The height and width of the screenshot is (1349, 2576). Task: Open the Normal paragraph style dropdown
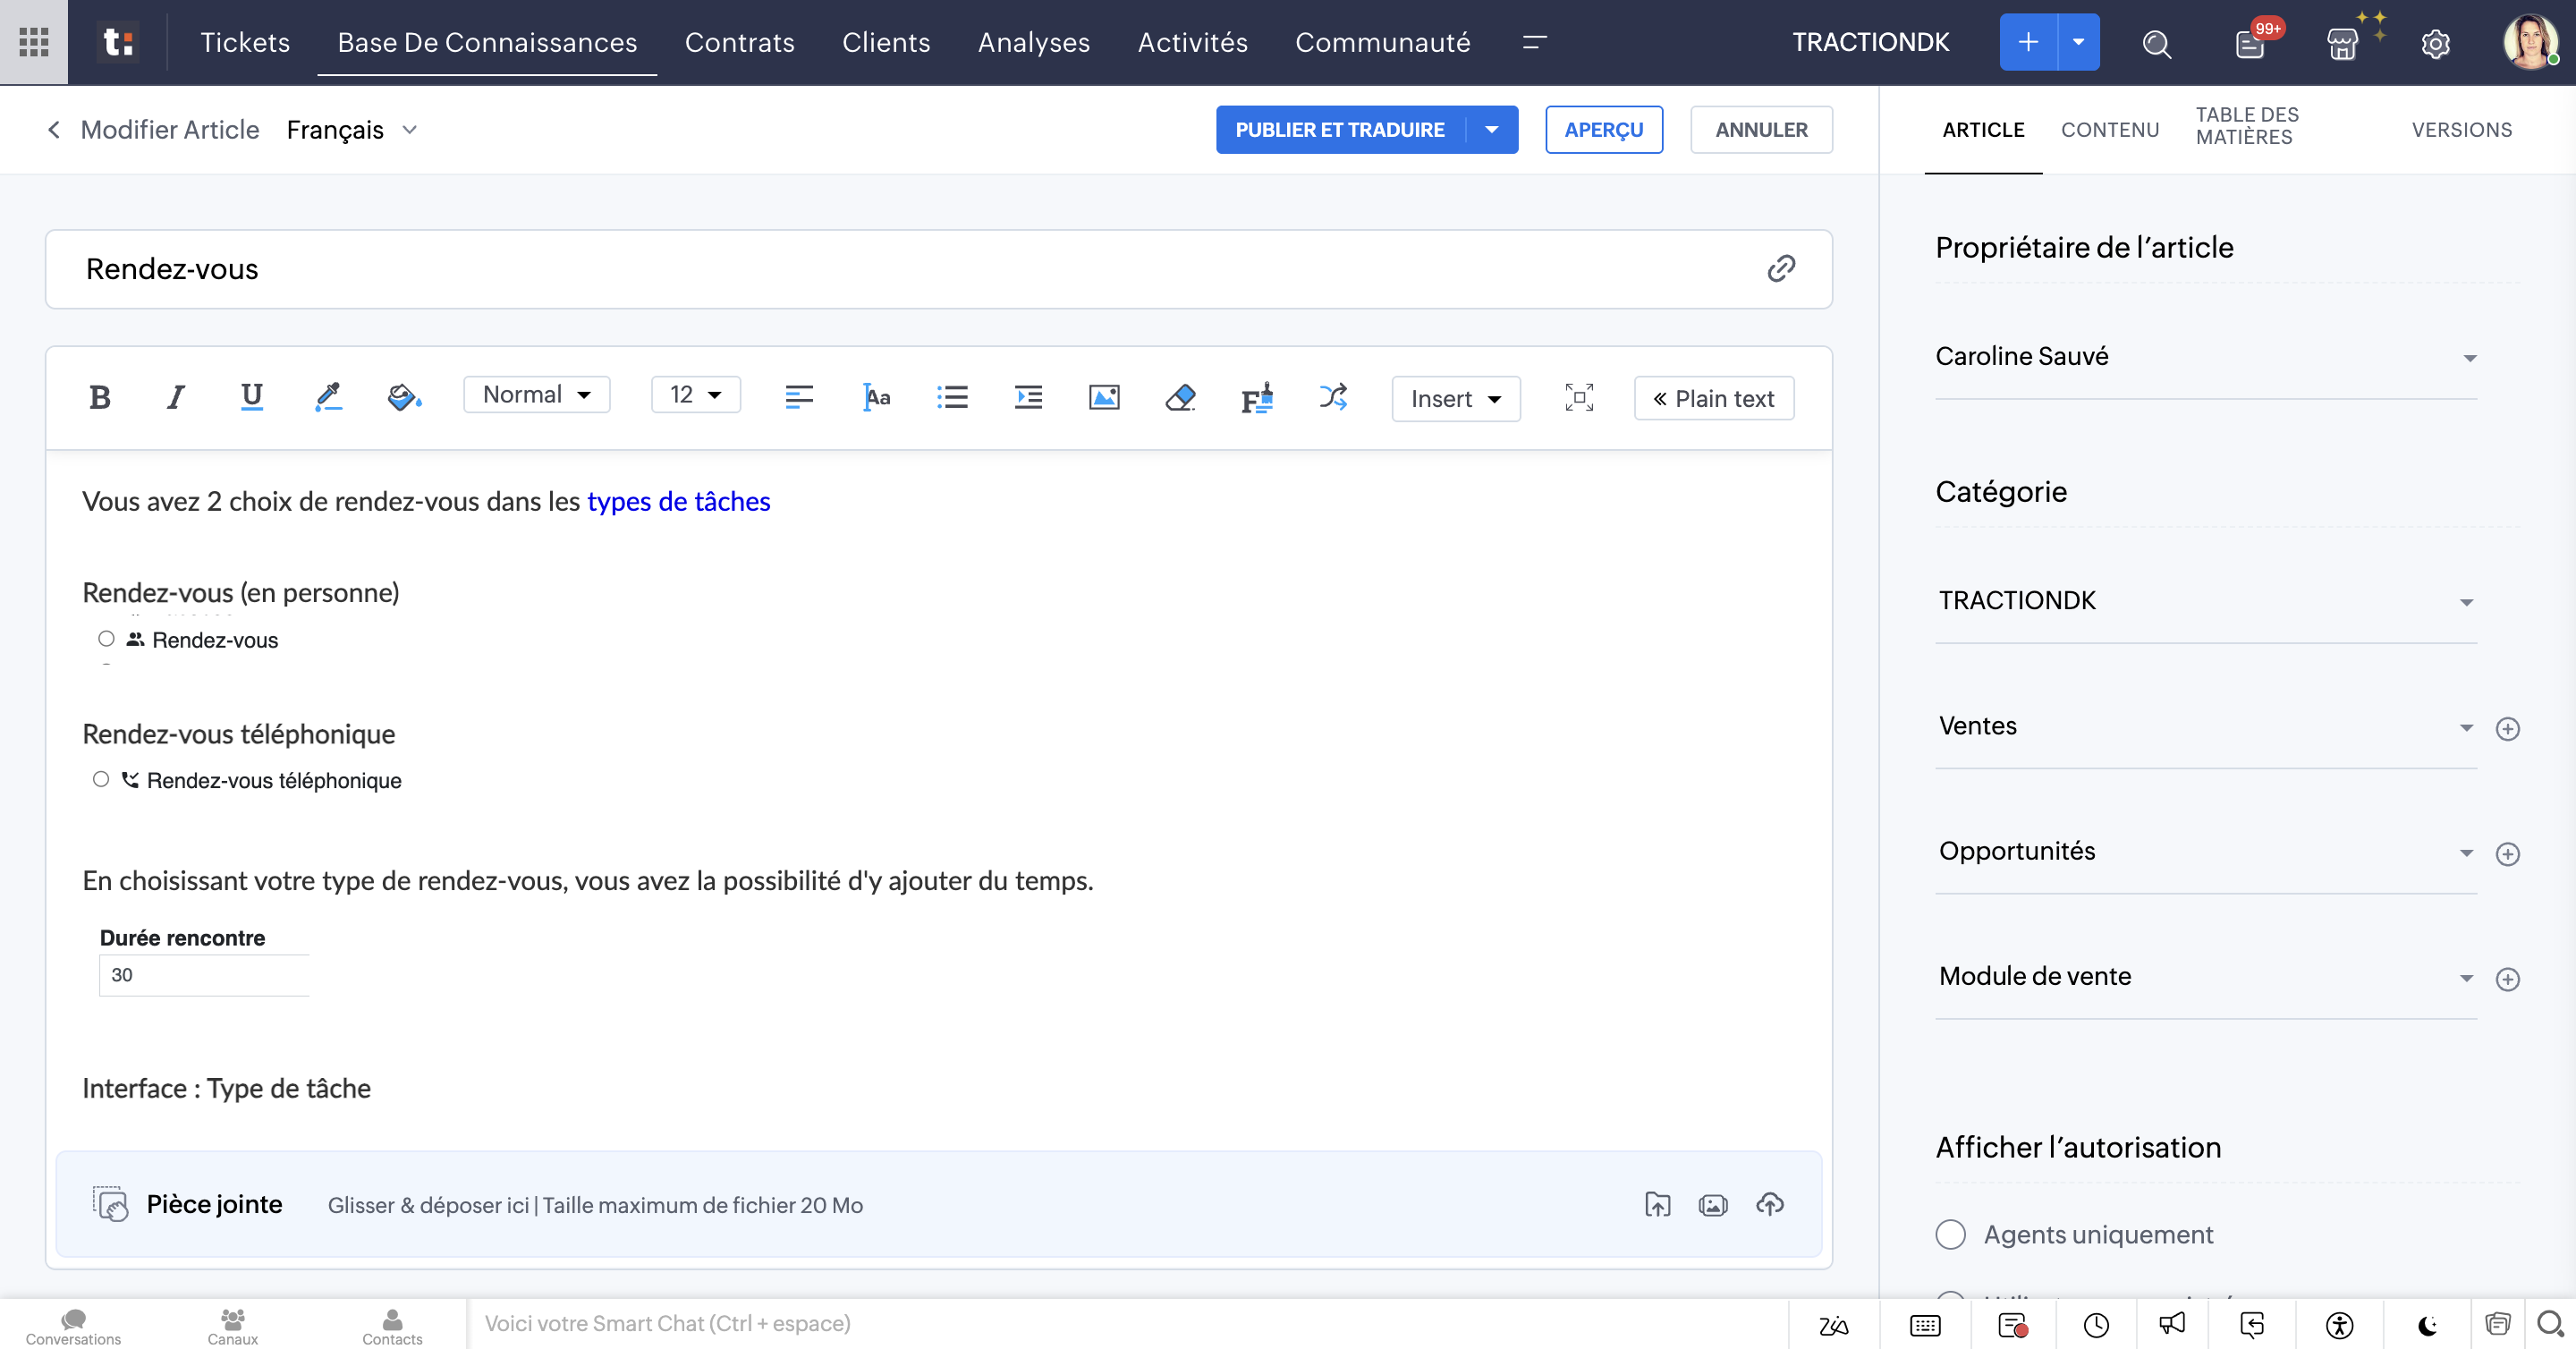coord(536,394)
